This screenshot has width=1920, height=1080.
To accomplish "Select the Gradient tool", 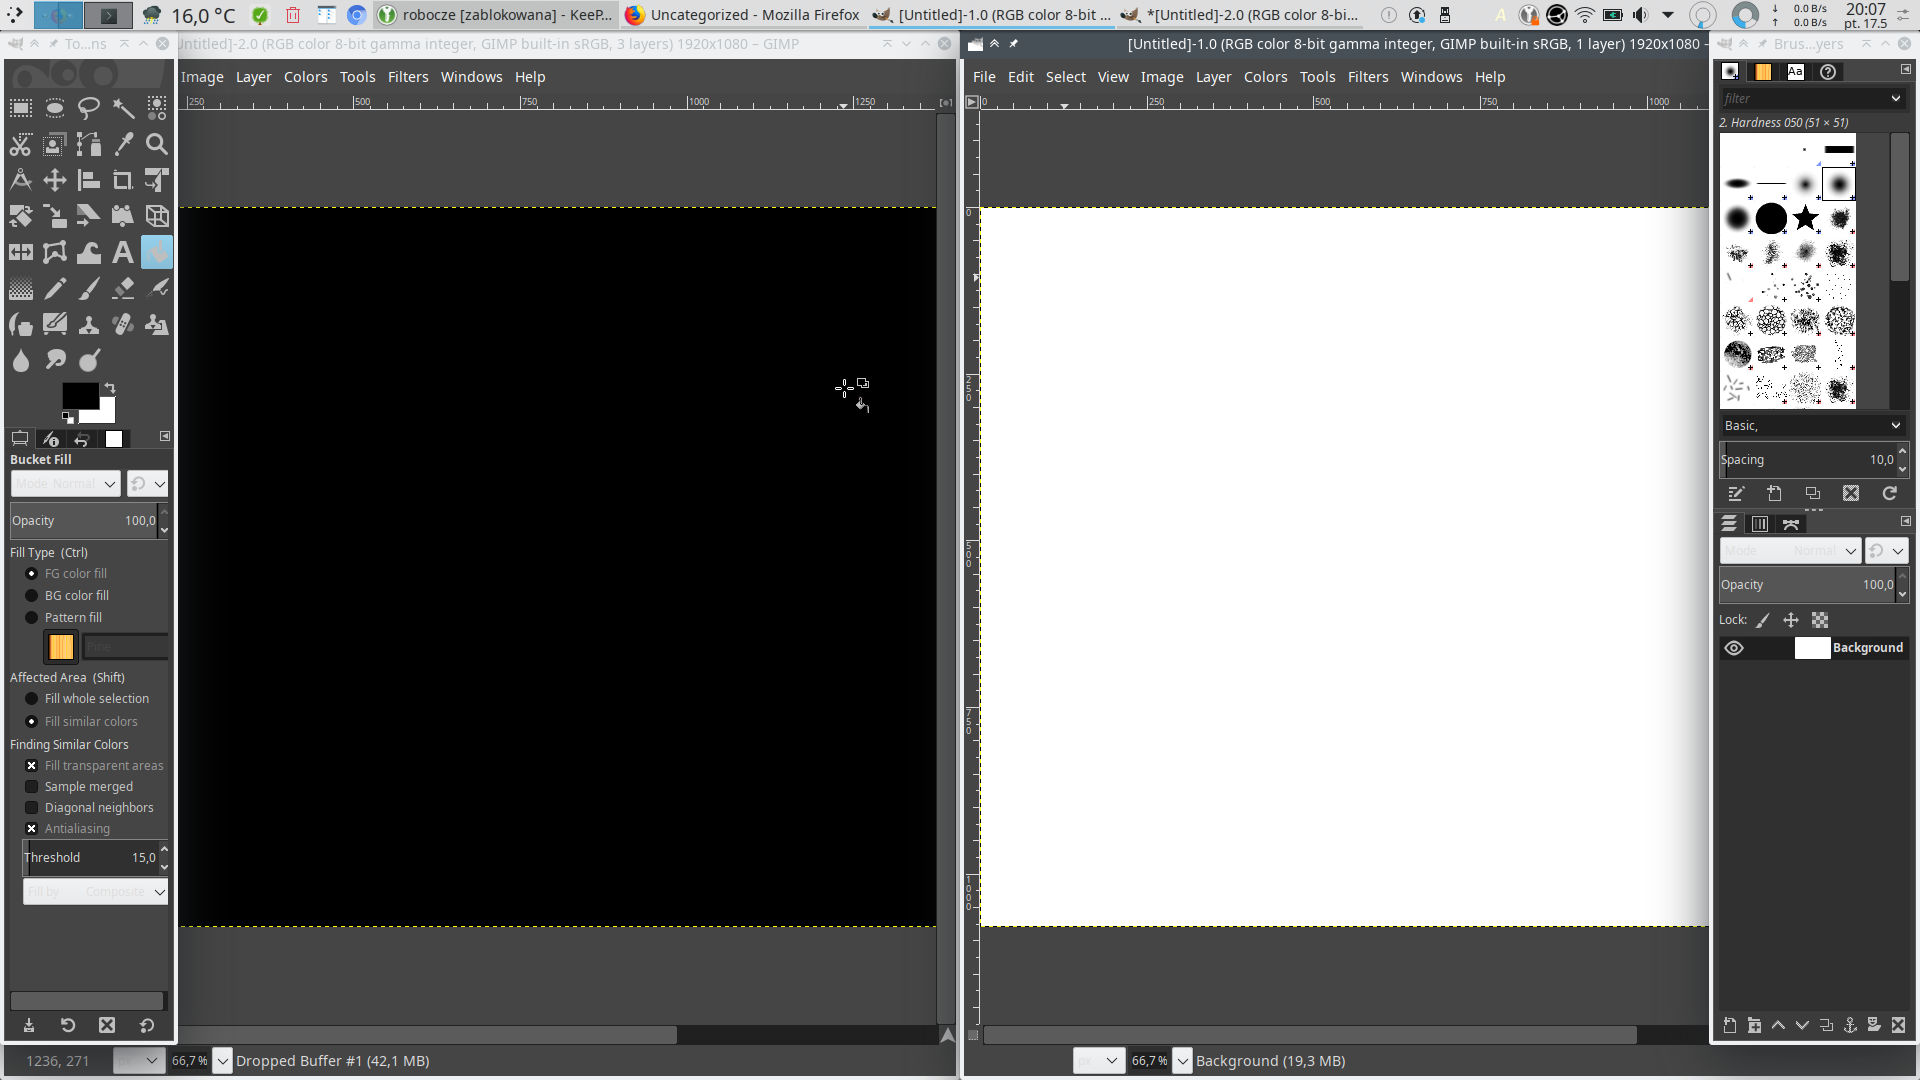I will [x=21, y=289].
